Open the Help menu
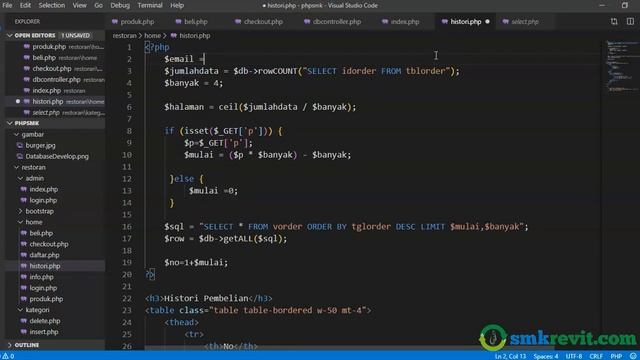 click(x=177, y=5)
